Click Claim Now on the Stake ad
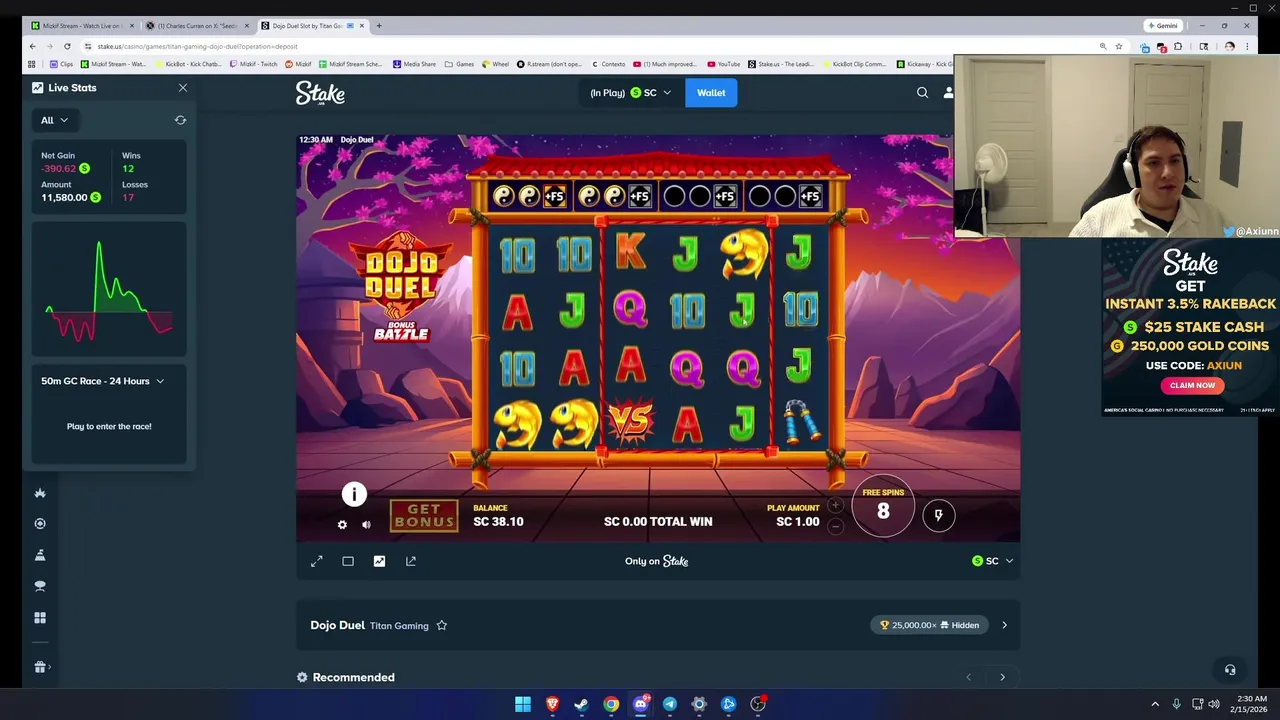1280x720 pixels. [x=1192, y=385]
